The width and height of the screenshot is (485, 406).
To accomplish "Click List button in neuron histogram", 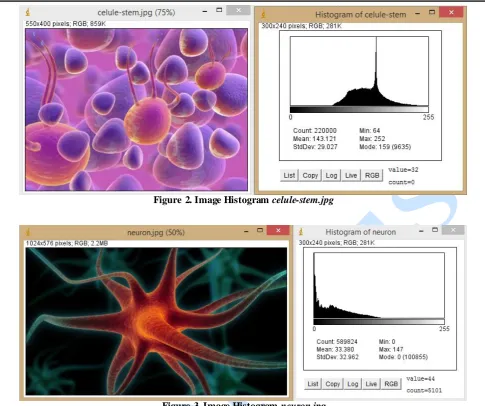I will [313, 384].
